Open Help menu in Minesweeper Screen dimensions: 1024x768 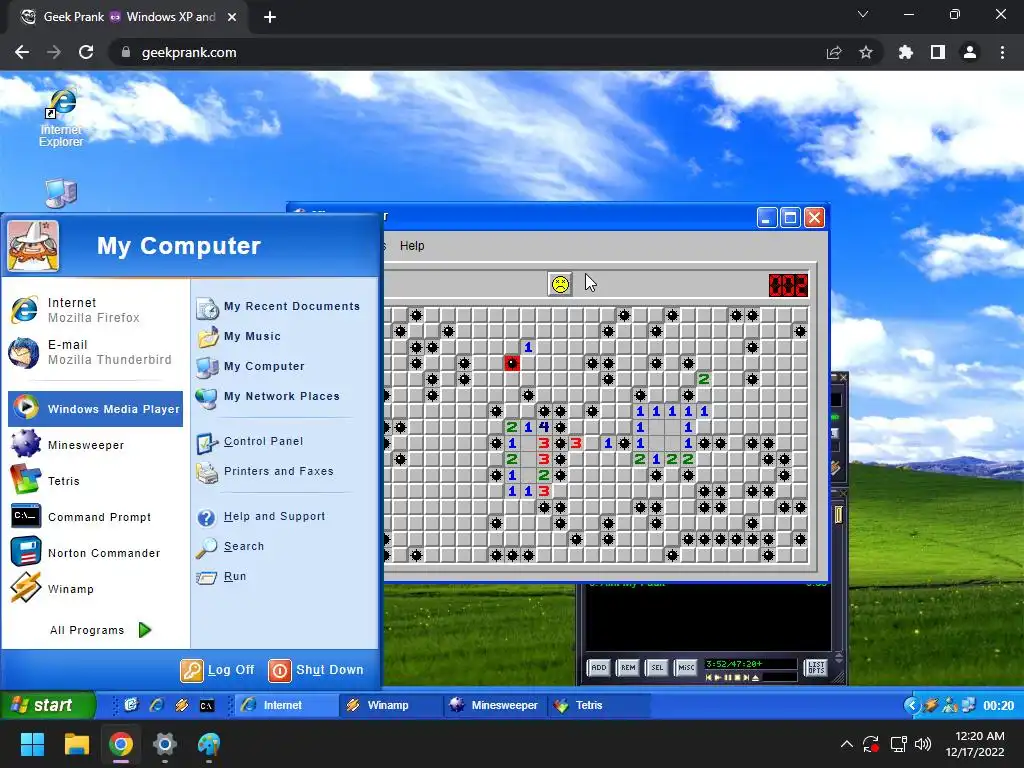412,246
